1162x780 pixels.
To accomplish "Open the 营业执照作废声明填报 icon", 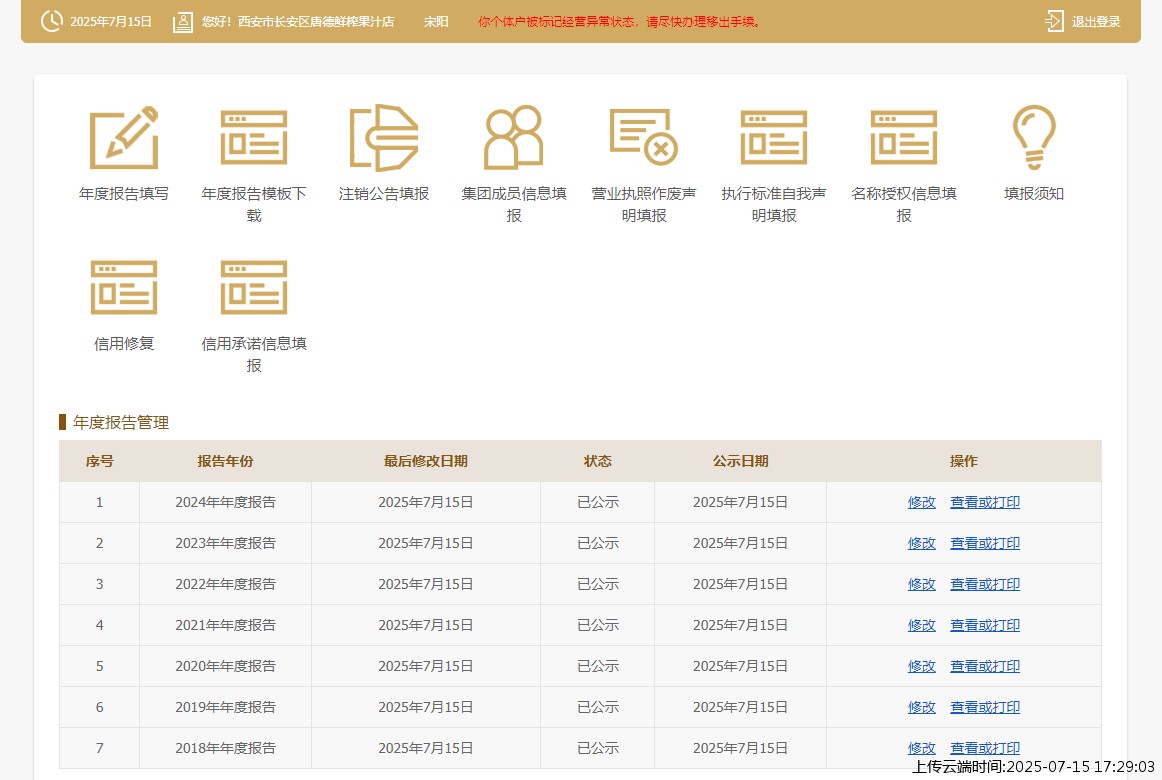I will (643, 137).
